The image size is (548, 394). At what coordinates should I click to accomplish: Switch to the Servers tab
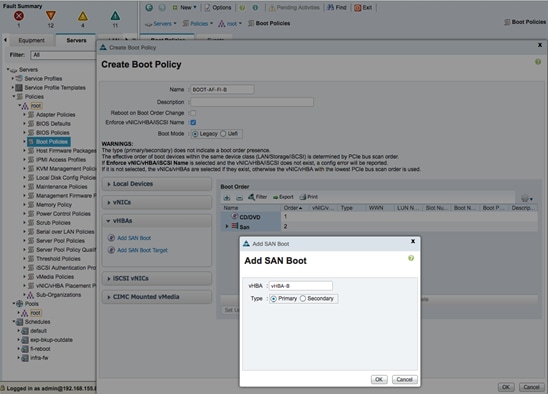coord(76,40)
